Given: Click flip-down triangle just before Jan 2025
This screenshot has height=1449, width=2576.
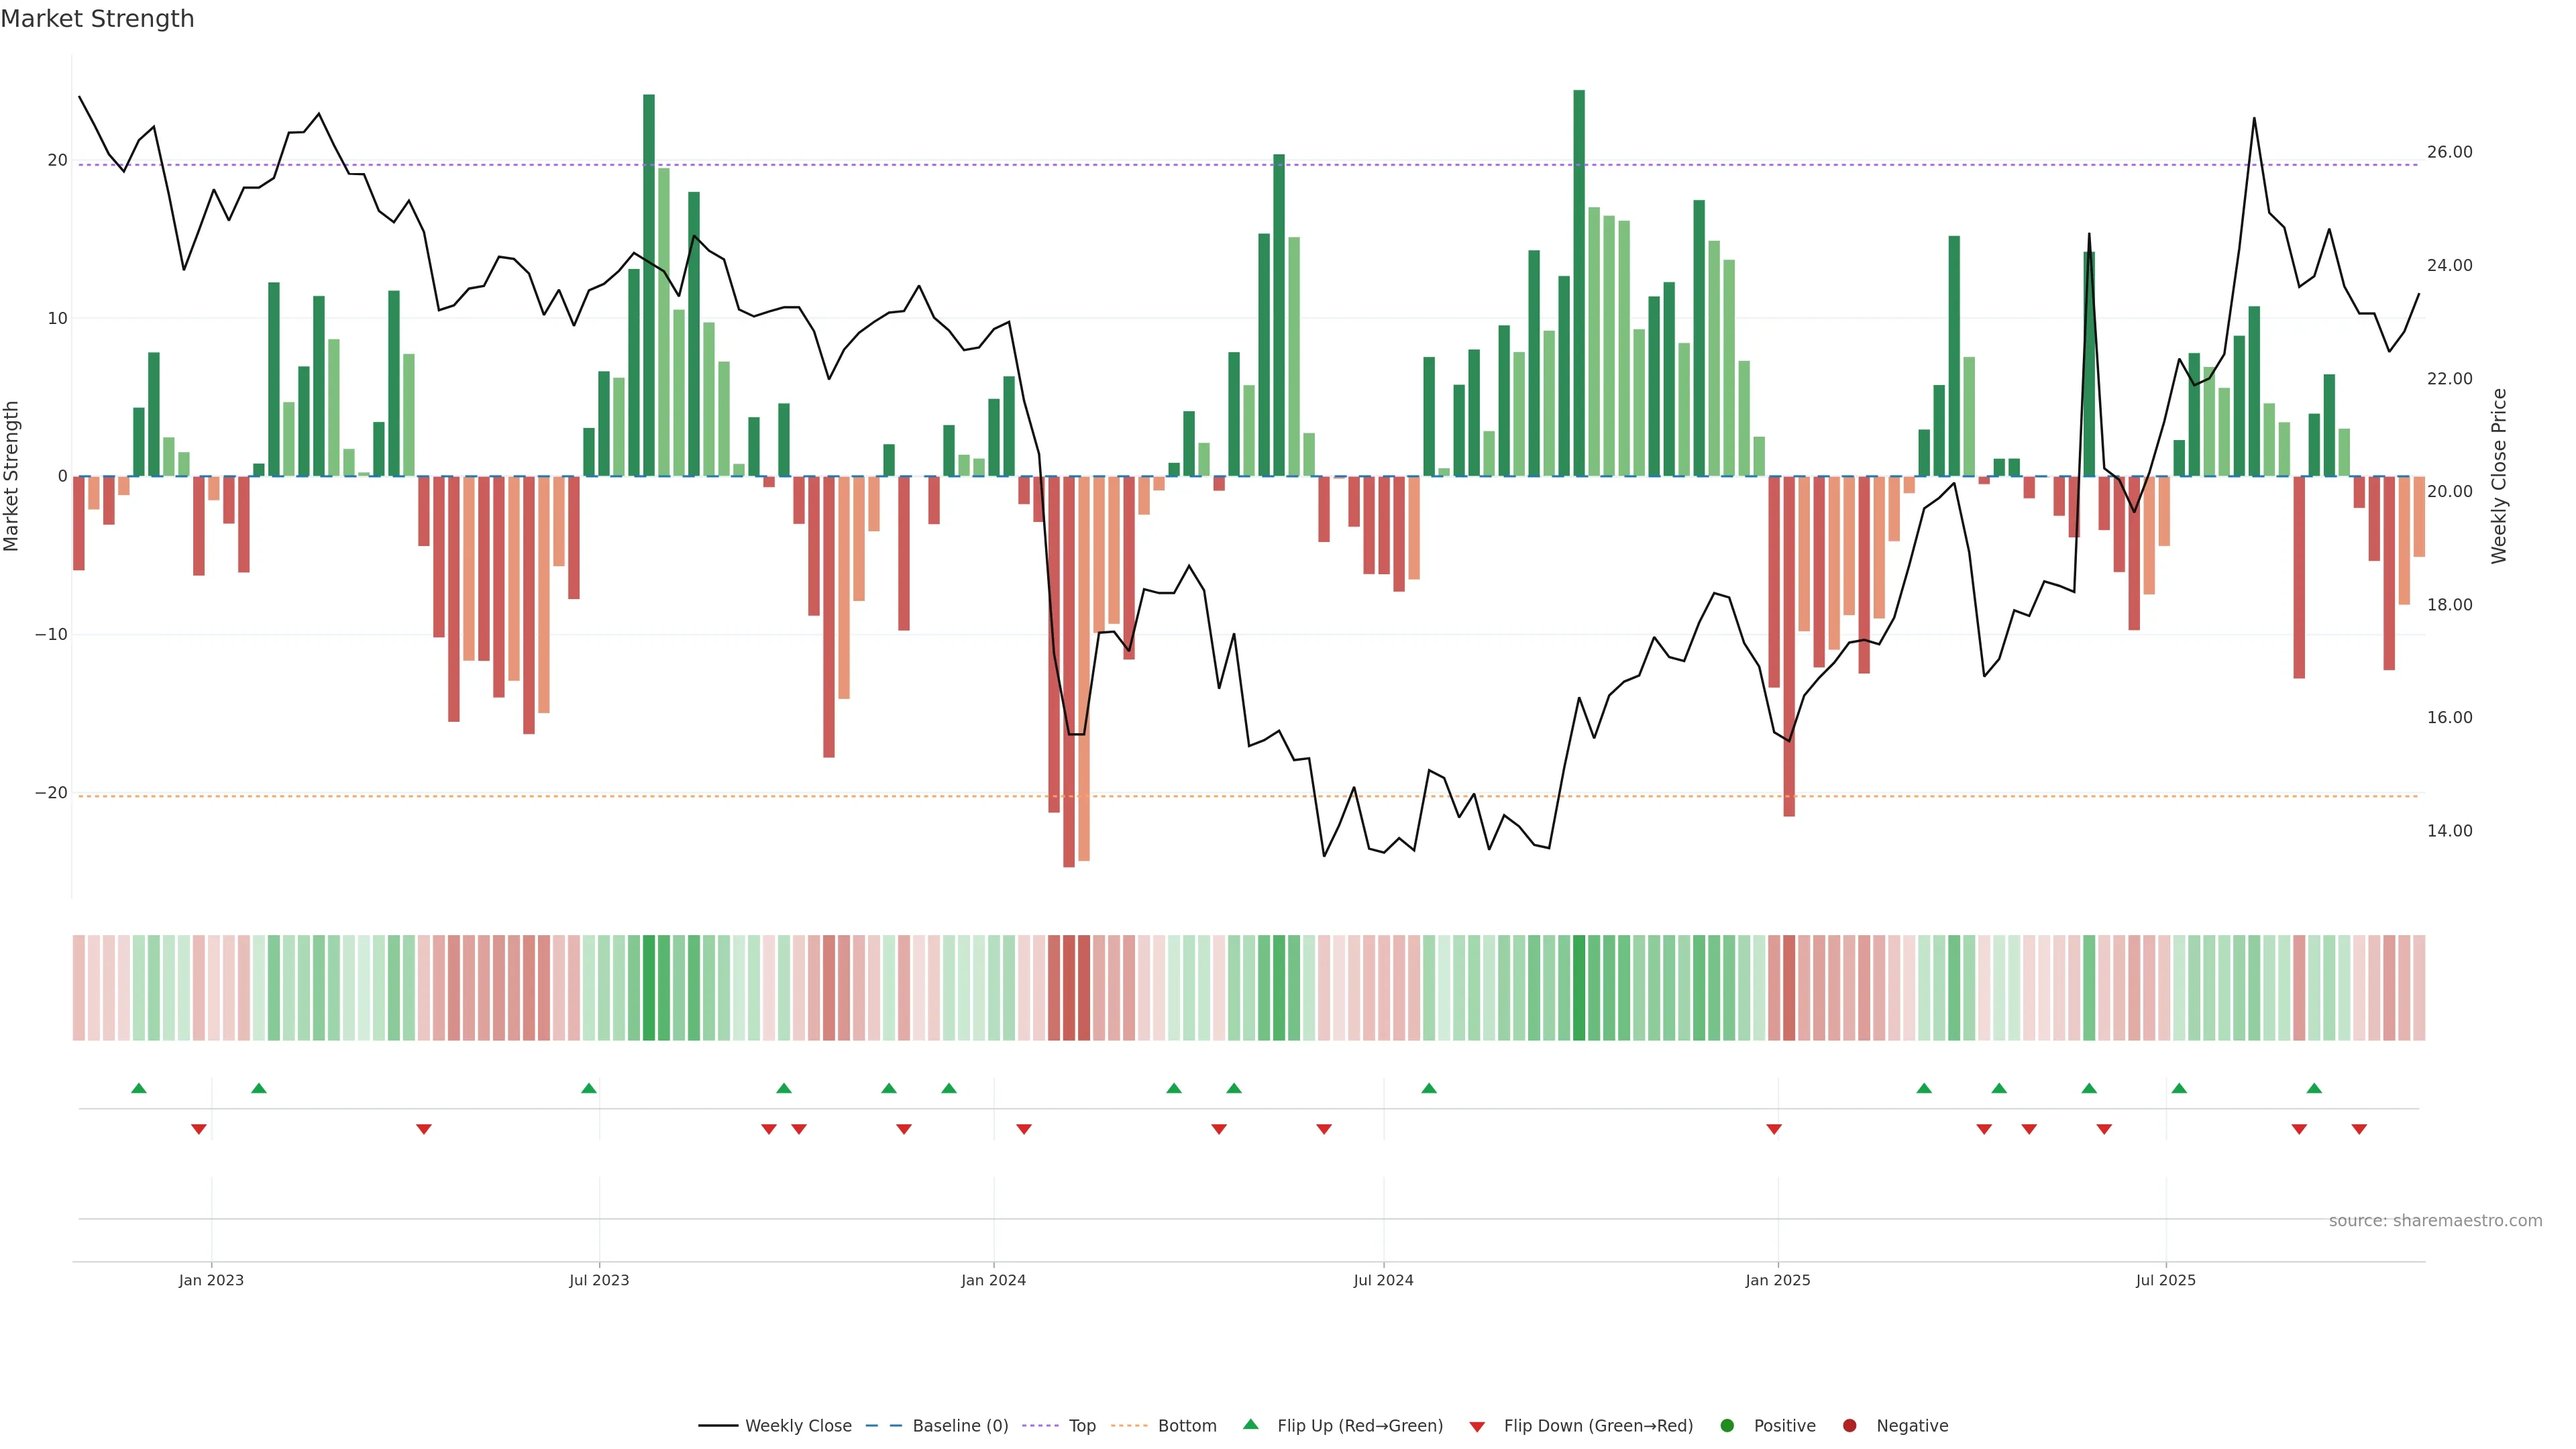Looking at the screenshot, I should coord(1774,1129).
